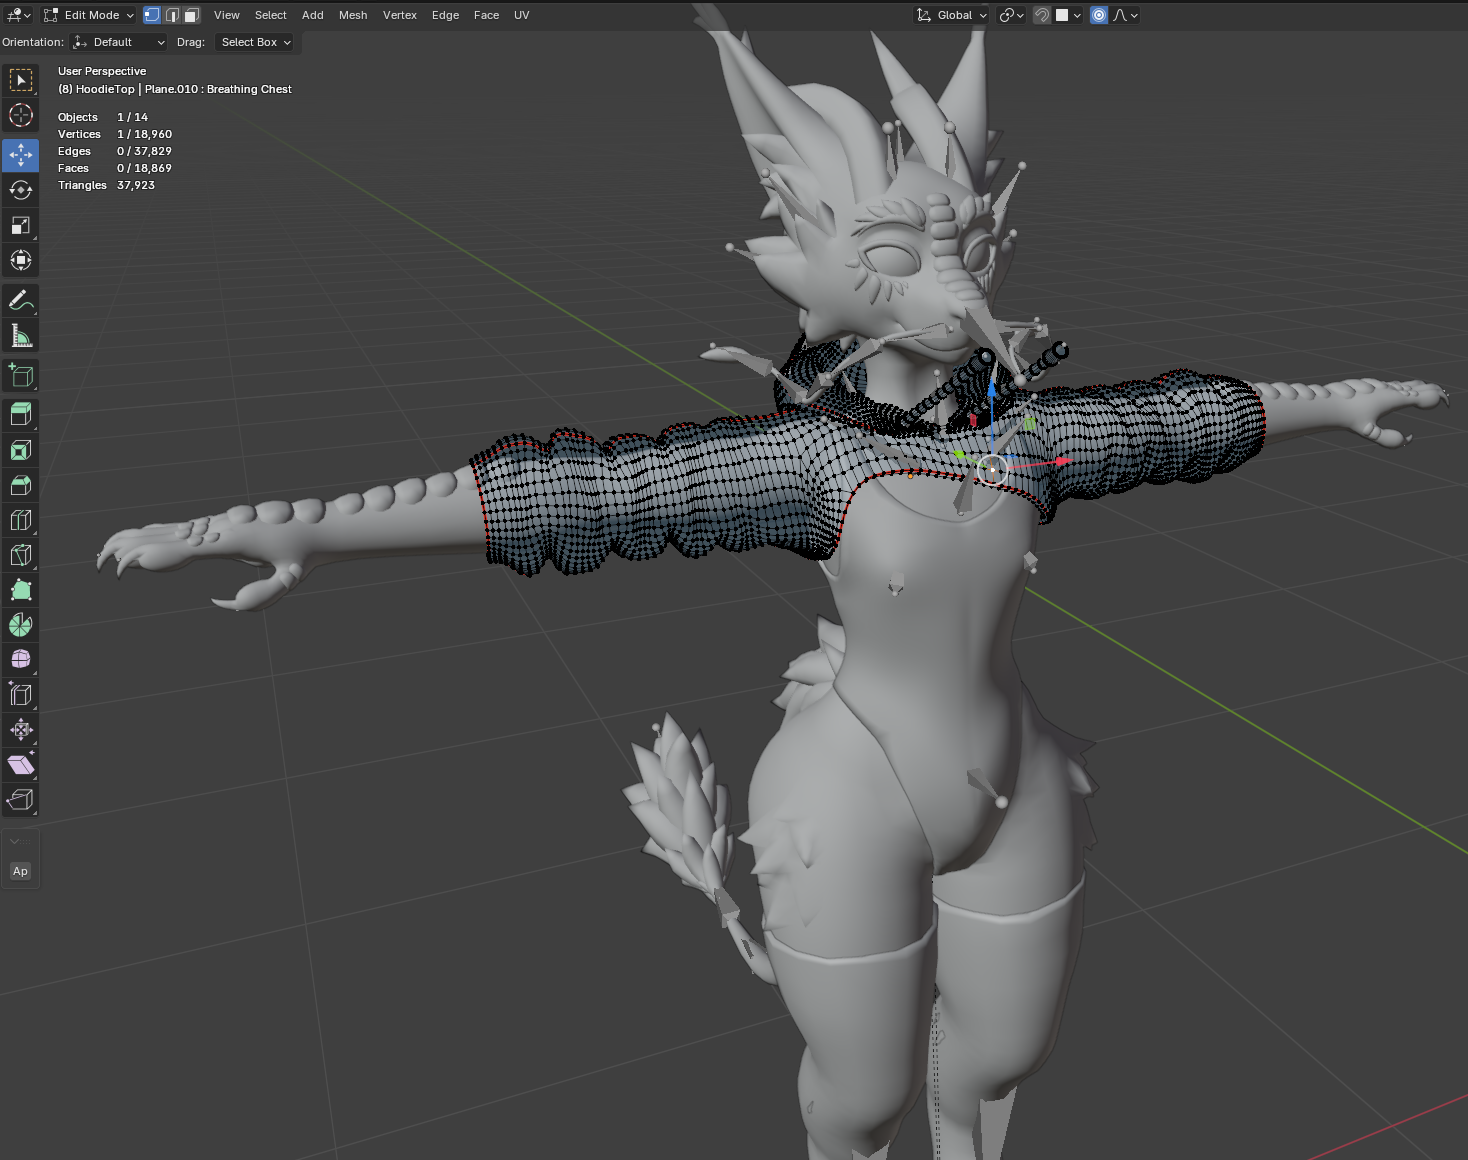This screenshot has height=1160, width=1468.
Task: Click 'Plane.010 : Breathing Chest' object label
Action: click(x=218, y=89)
